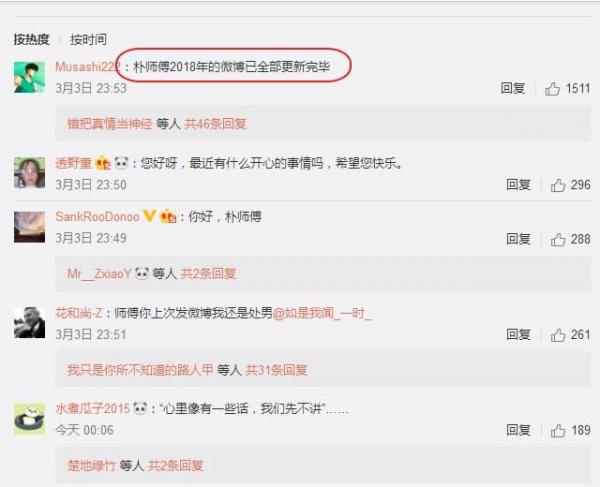Like 水煮瓜子2015's comment with 189 likes
The height and width of the screenshot is (487, 600).
(x=558, y=430)
